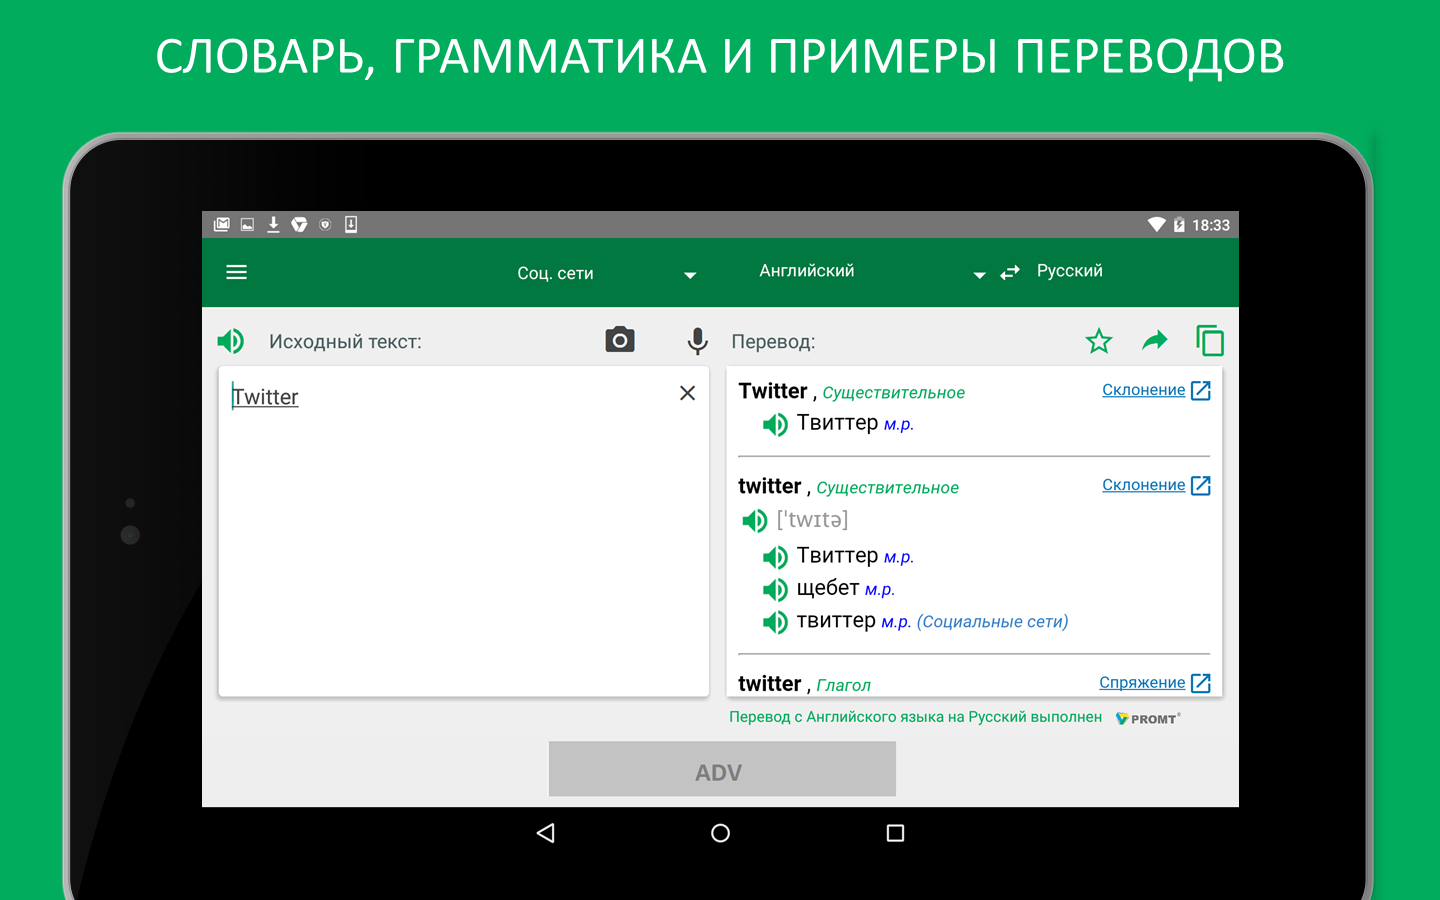This screenshot has width=1440, height=900.
Task: Open the Английский source language dropdown
Action: 870,271
